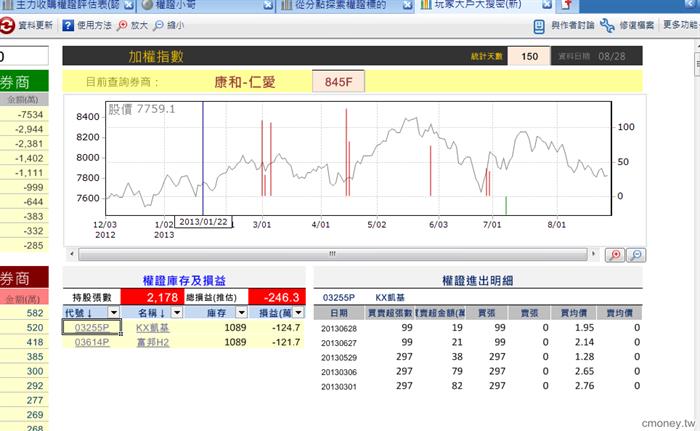The image size is (700, 431).
Task: Click the blue 2013/01/22 chart date marker
Action: click(x=203, y=222)
